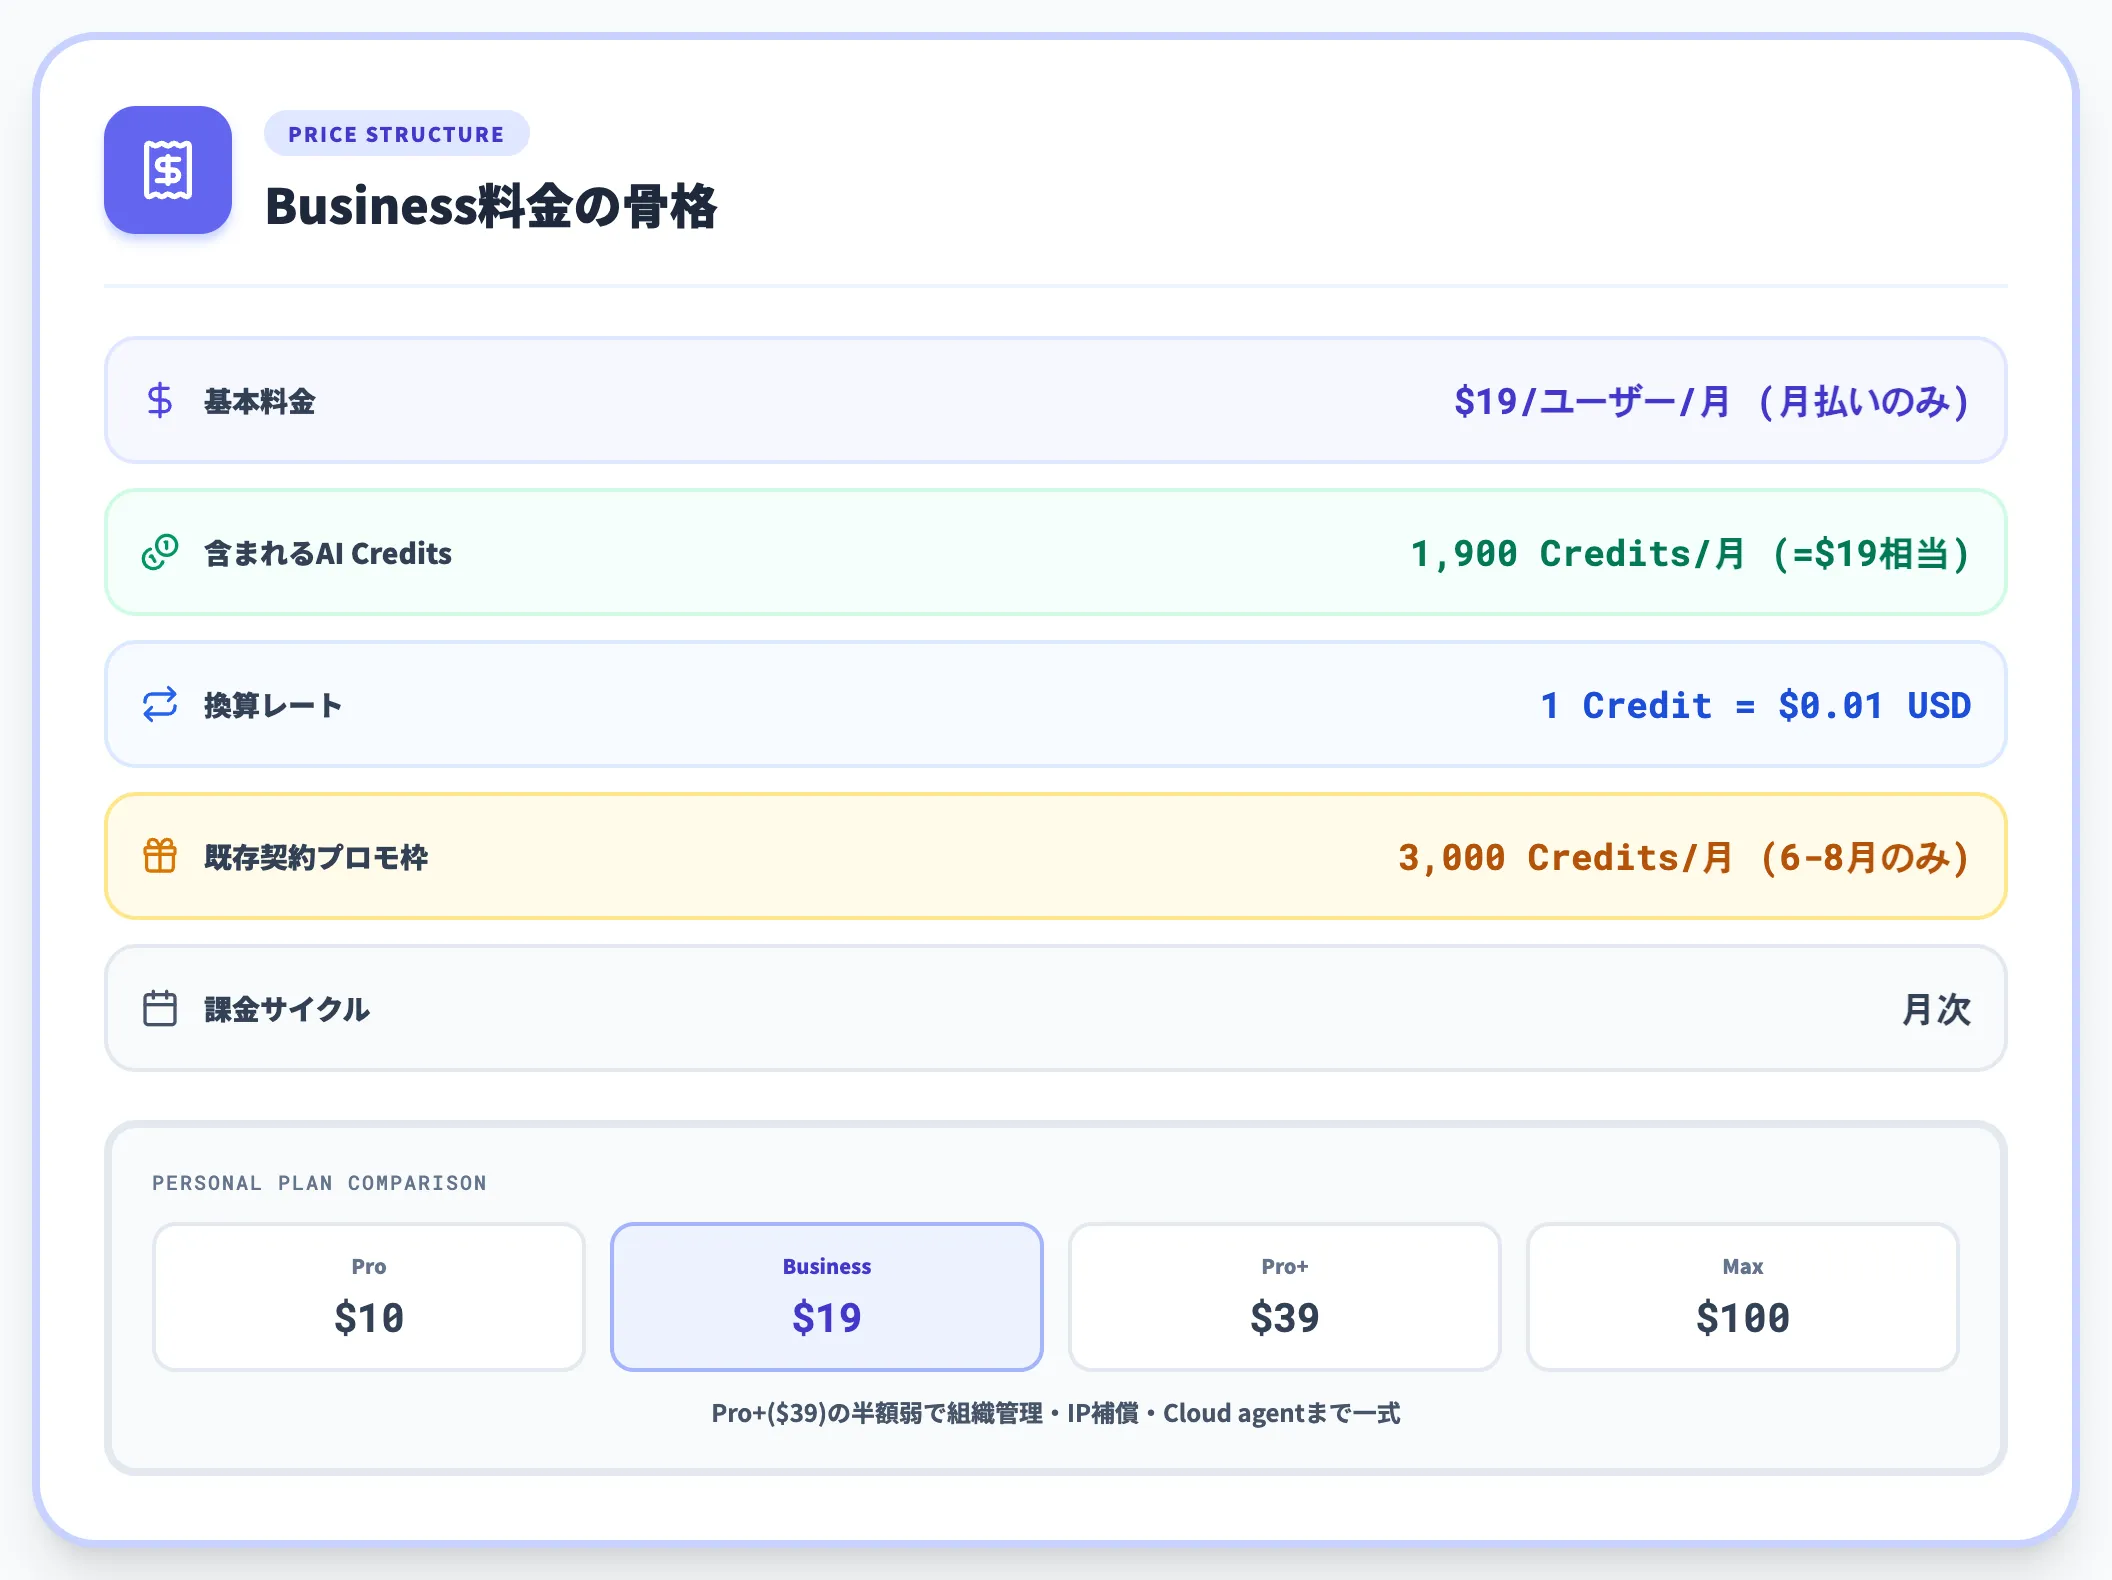Click the 既存契約プロモ枠 label
The width and height of the screenshot is (2112, 1580).
[316, 858]
